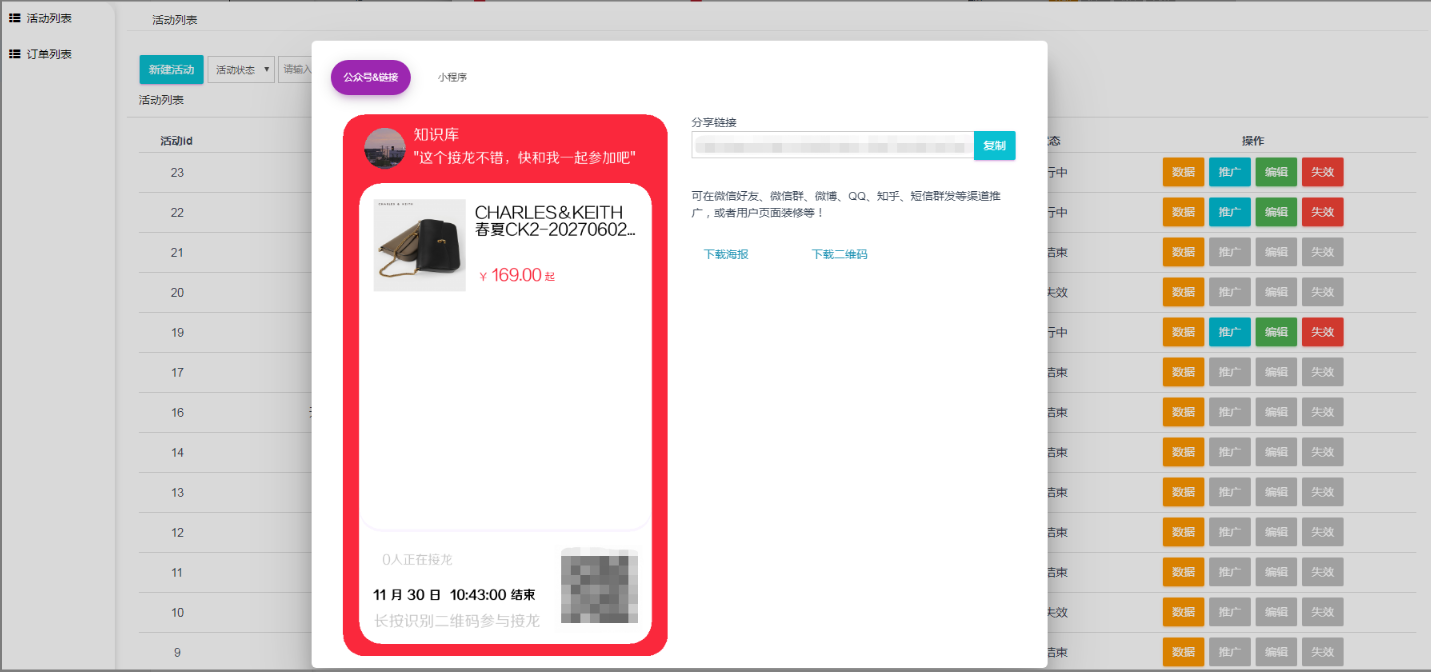This screenshot has height=672, width=1431.
Task: Open 数据 for activity 16
Action: 1183,412
